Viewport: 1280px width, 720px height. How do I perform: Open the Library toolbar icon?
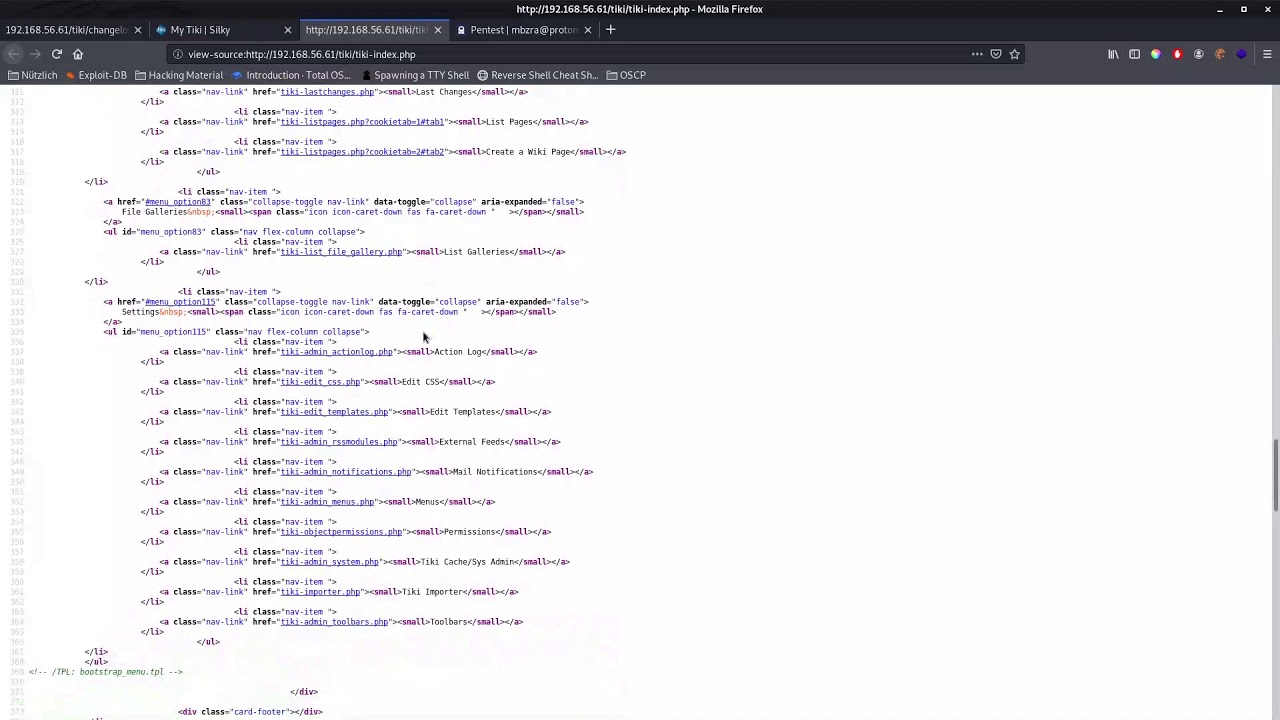coord(1113,54)
